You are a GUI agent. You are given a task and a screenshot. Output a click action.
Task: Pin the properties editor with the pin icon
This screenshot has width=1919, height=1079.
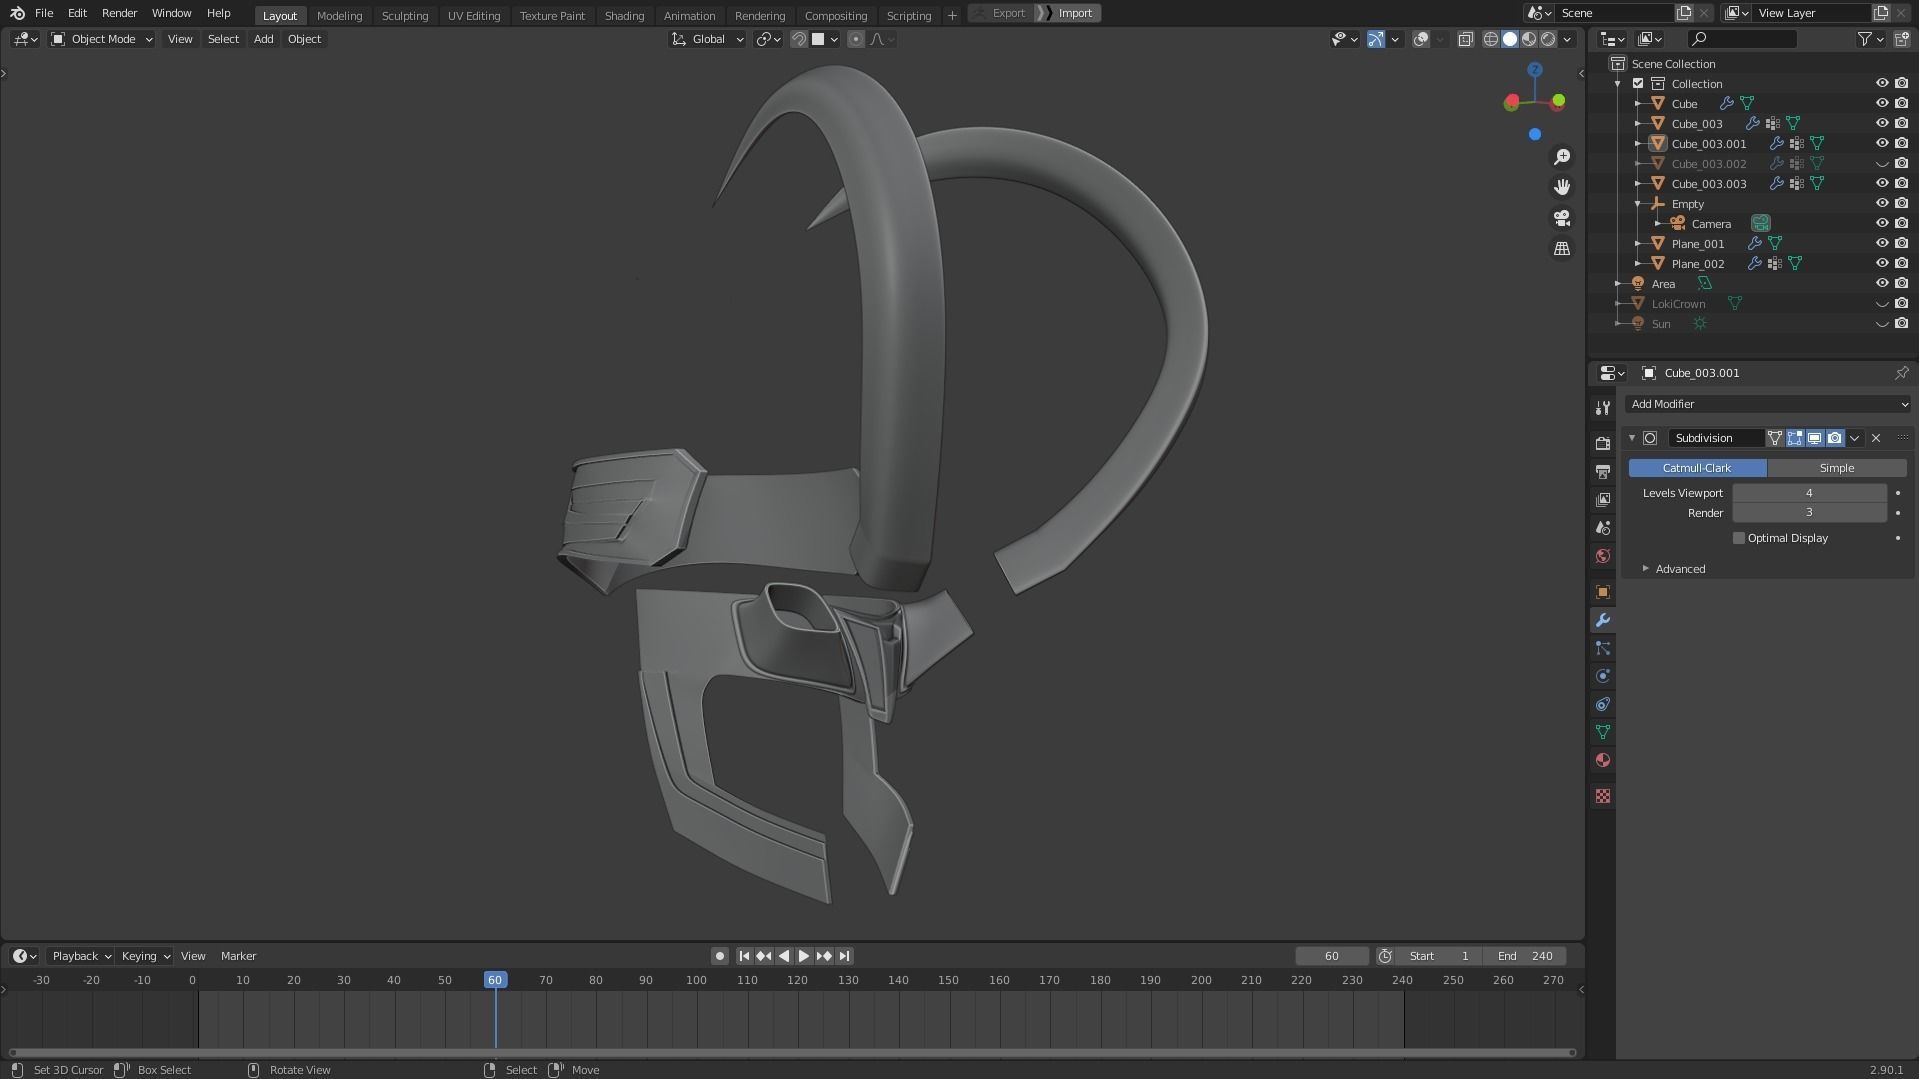1901,373
